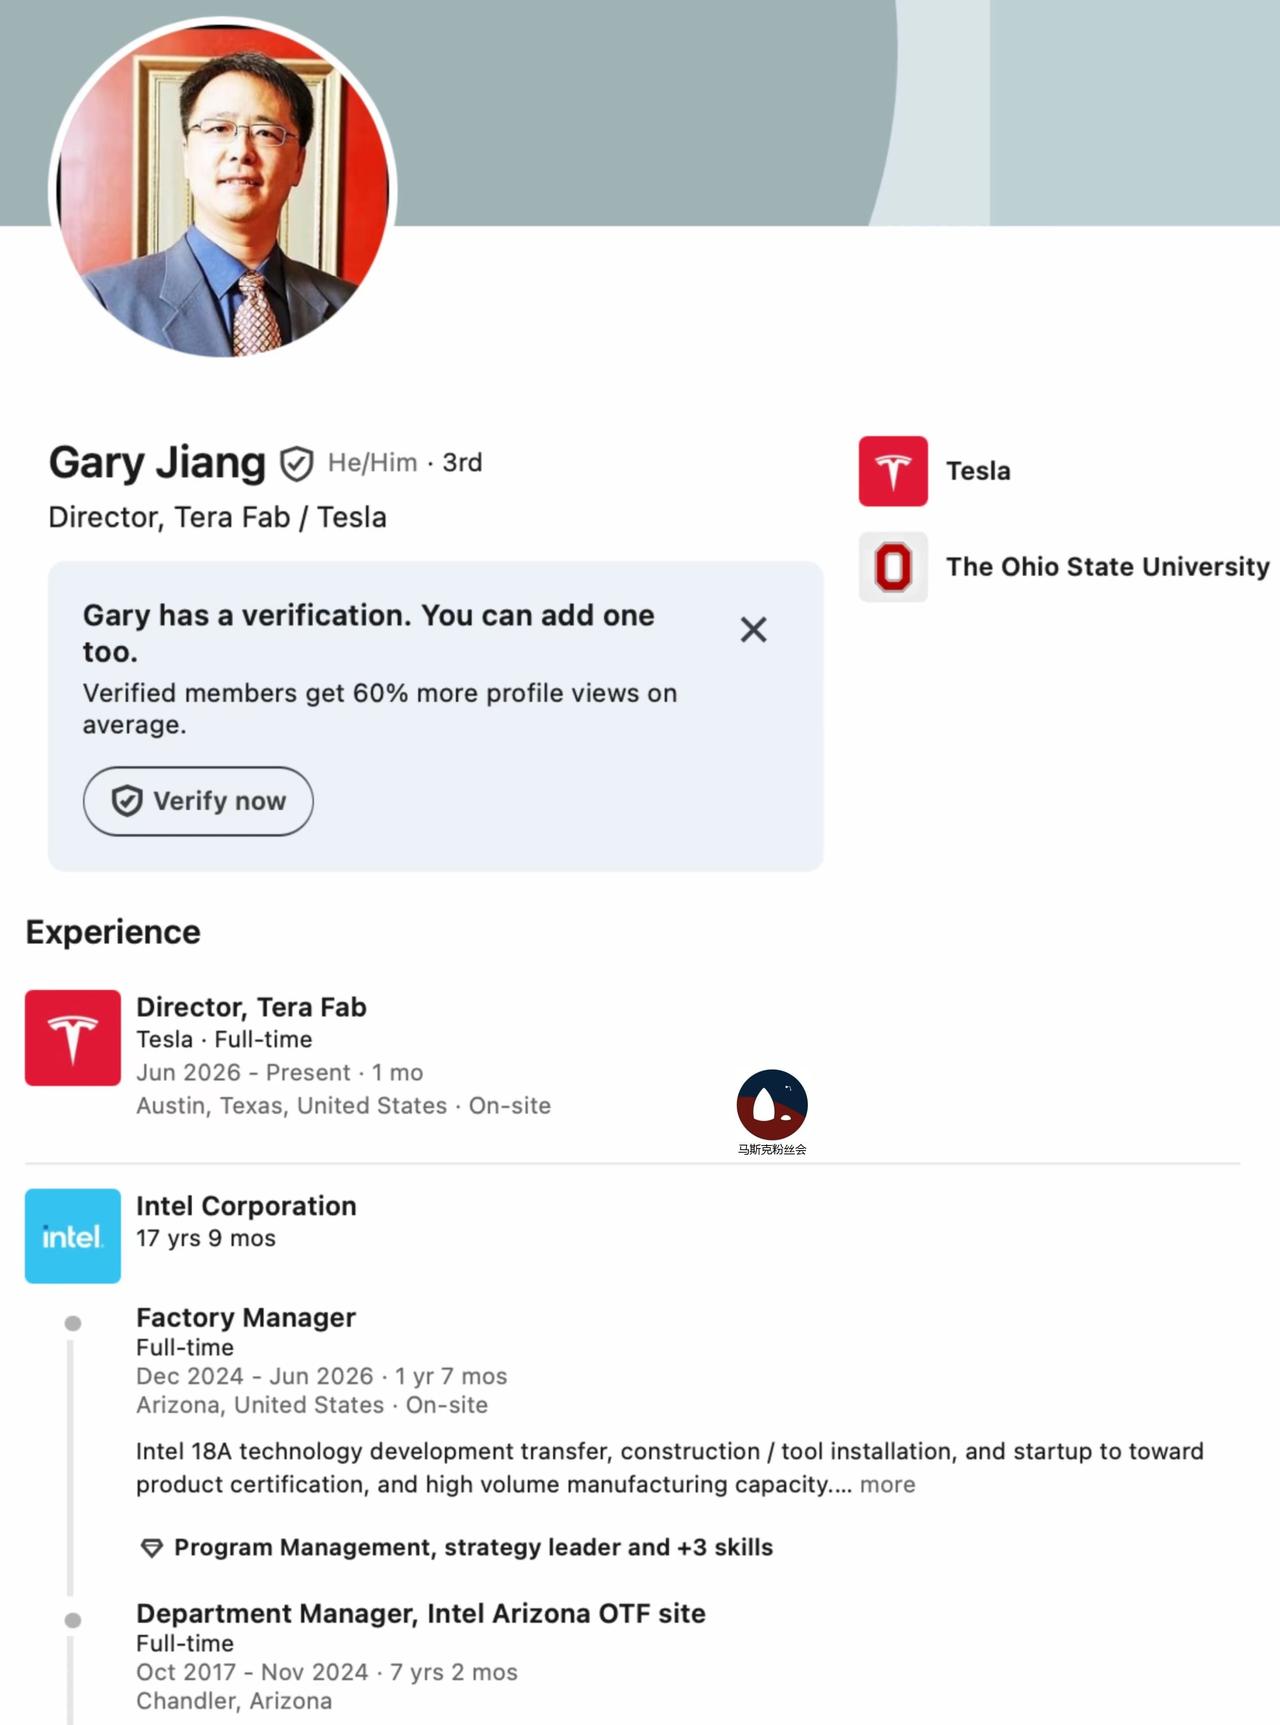The width and height of the screenshot is (1280, 1725).
Task: Open 'Program Management, strategy leader and +3 skills'
Action: point(473,1547)
